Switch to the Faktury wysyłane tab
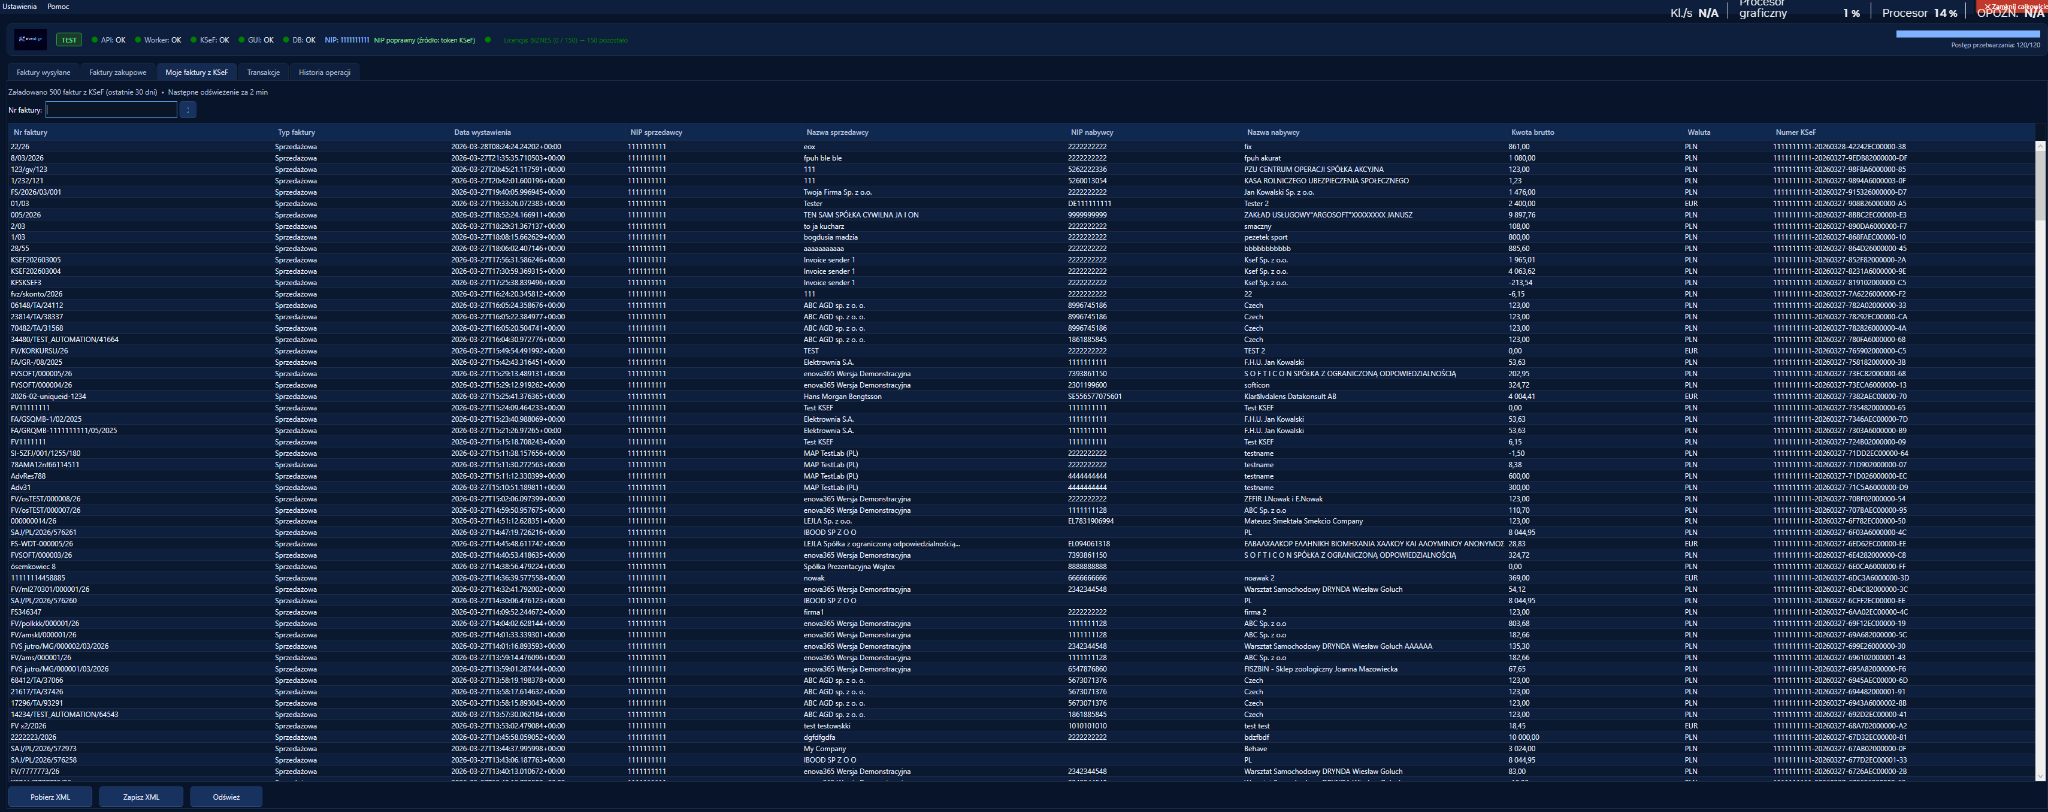The image size is (2048, 812). coord(43,72)
